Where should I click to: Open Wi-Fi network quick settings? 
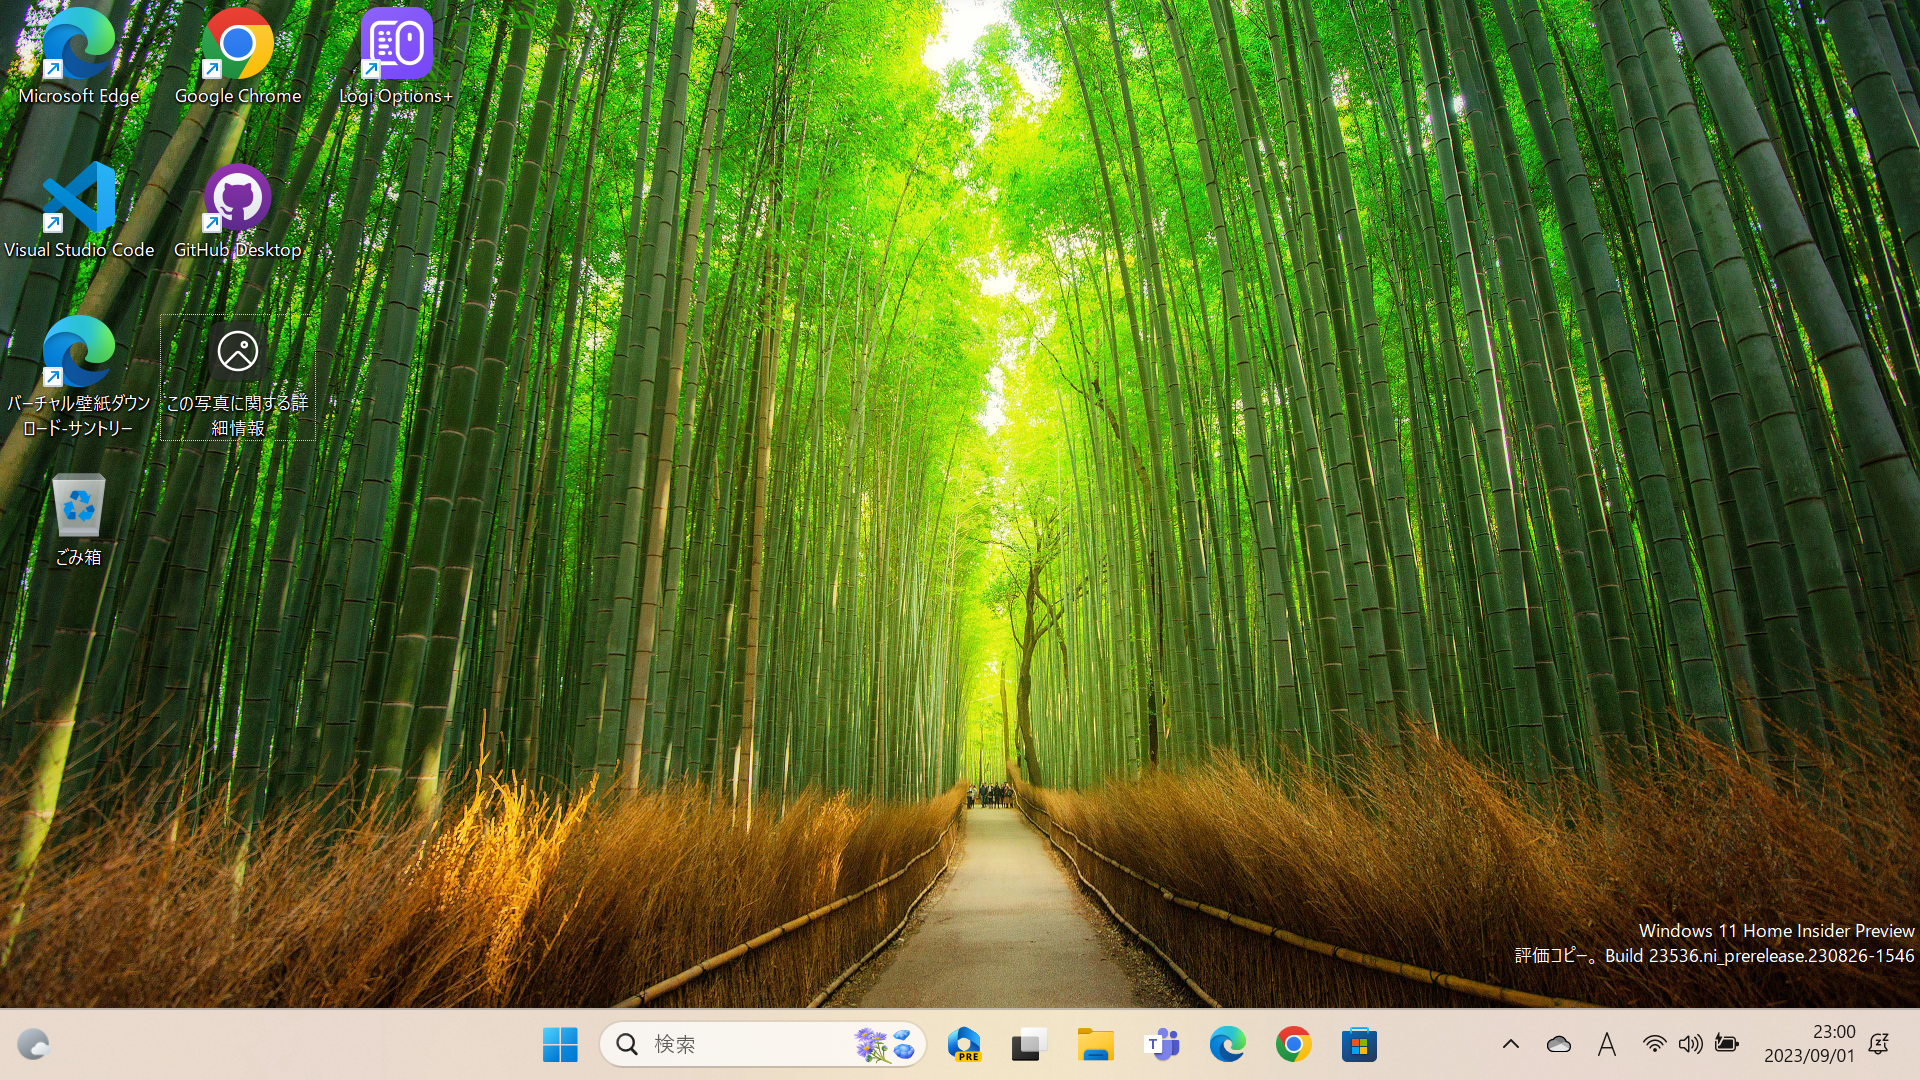(x=1655, y=1044)
